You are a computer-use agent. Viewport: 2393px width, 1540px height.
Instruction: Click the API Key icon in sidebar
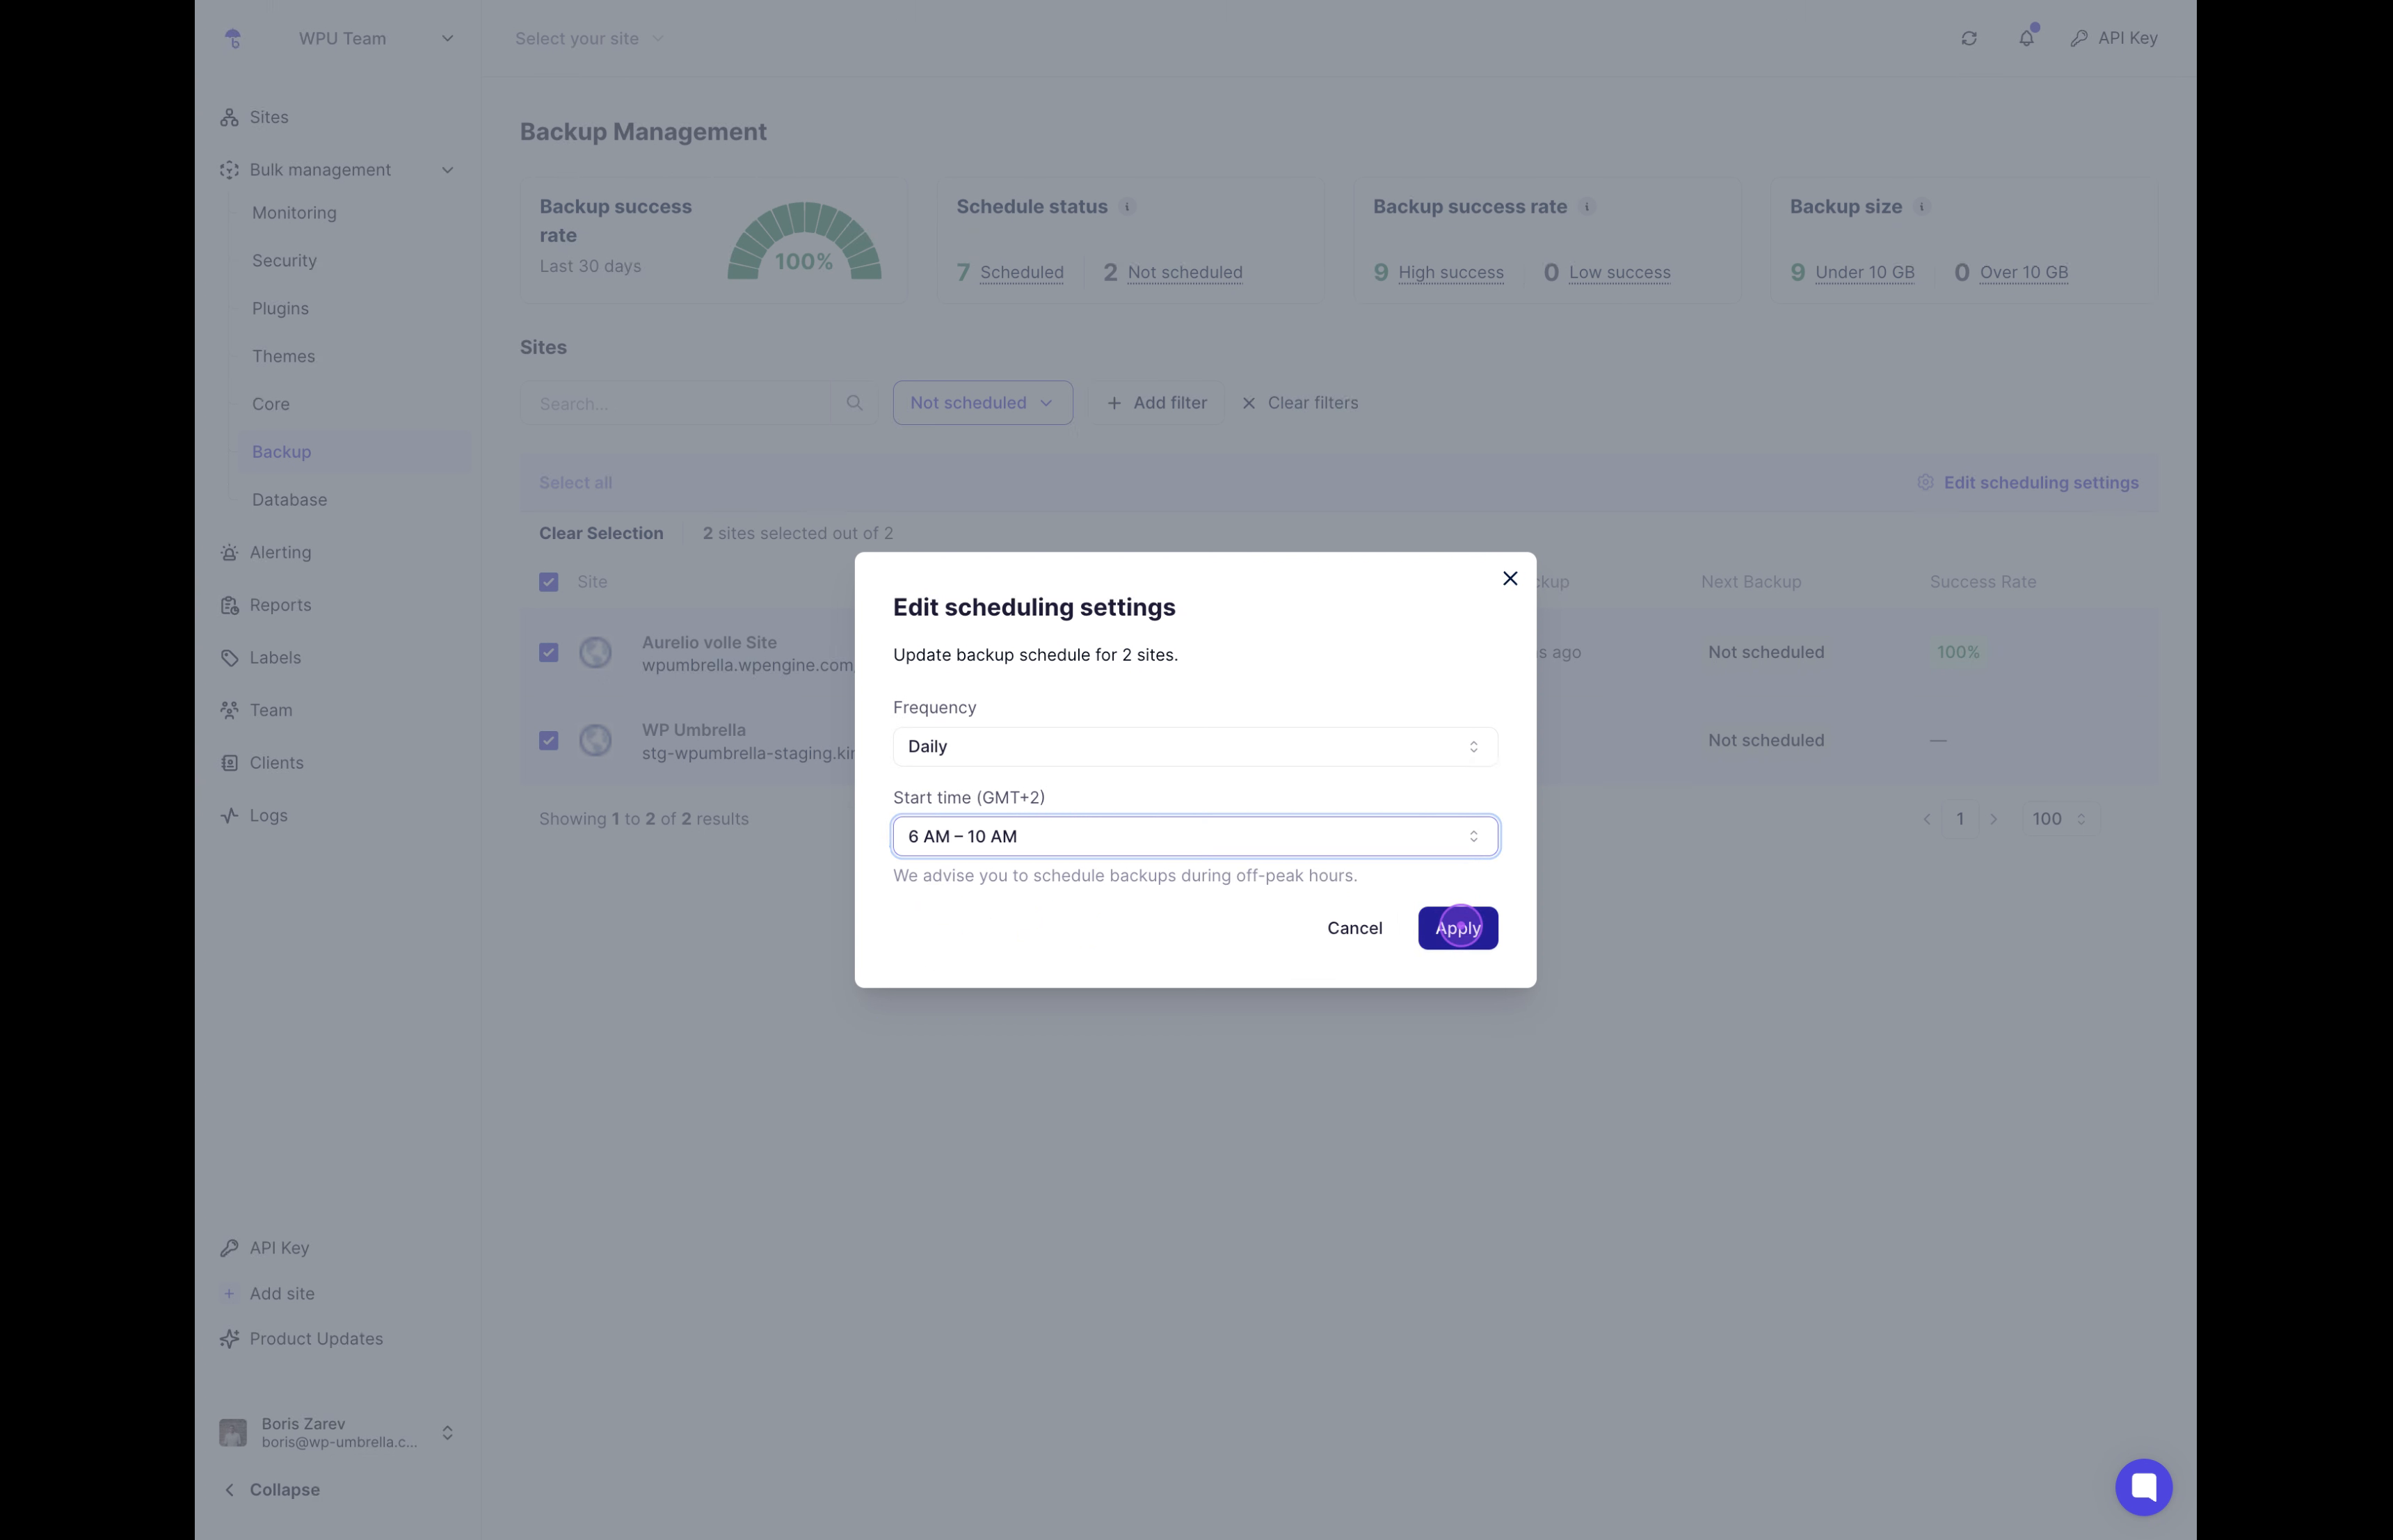point(229,1248)
